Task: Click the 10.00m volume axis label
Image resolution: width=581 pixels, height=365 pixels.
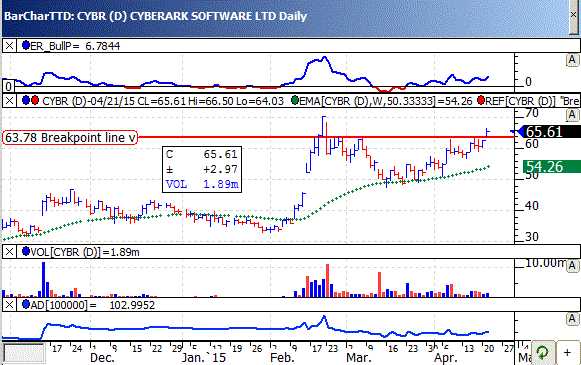Action: (546, 263)
